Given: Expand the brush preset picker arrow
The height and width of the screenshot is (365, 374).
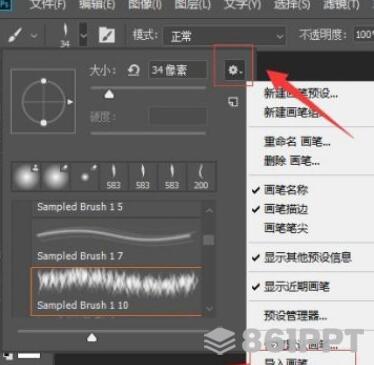Looking at the screenshot, I should (x=83, y=35).
